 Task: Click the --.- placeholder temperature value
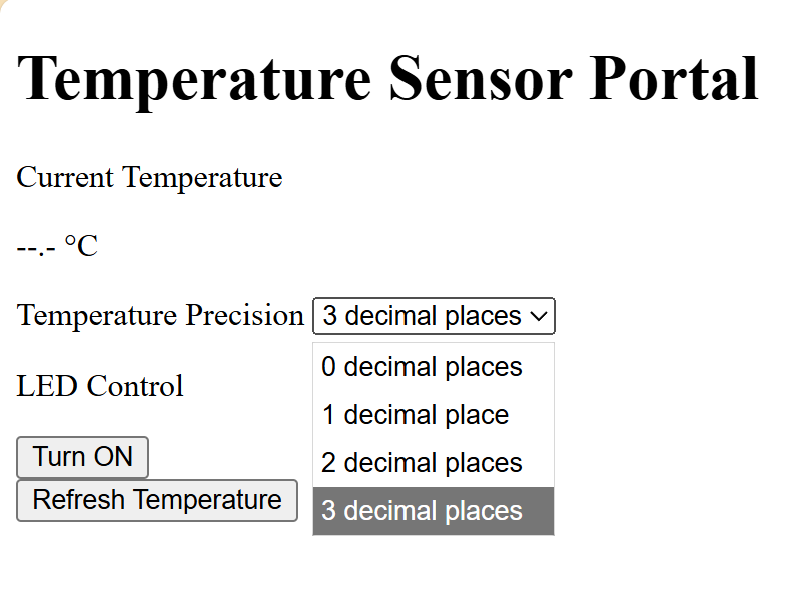(36, 246)
